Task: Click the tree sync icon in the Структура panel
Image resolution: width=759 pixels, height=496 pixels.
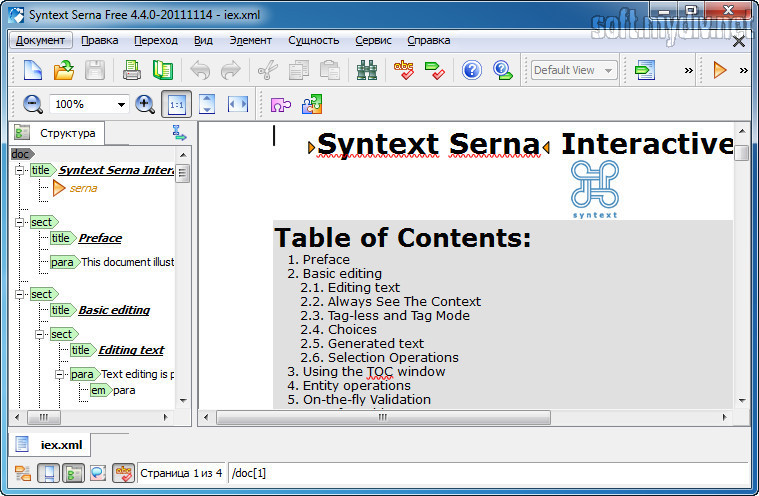Action: (x=179, y=133)
